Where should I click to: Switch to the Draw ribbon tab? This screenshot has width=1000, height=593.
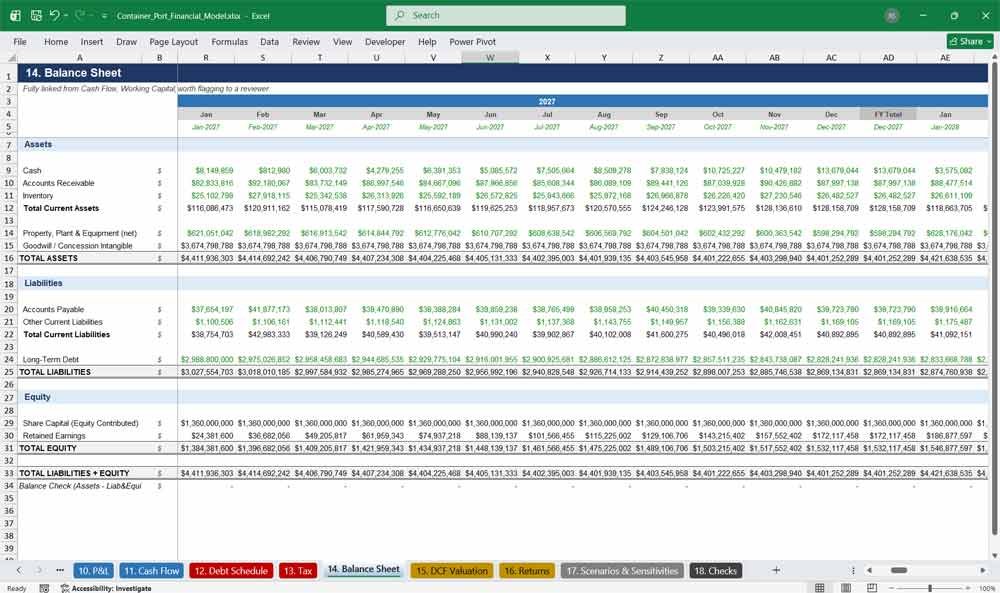click(x=126, y=41)
